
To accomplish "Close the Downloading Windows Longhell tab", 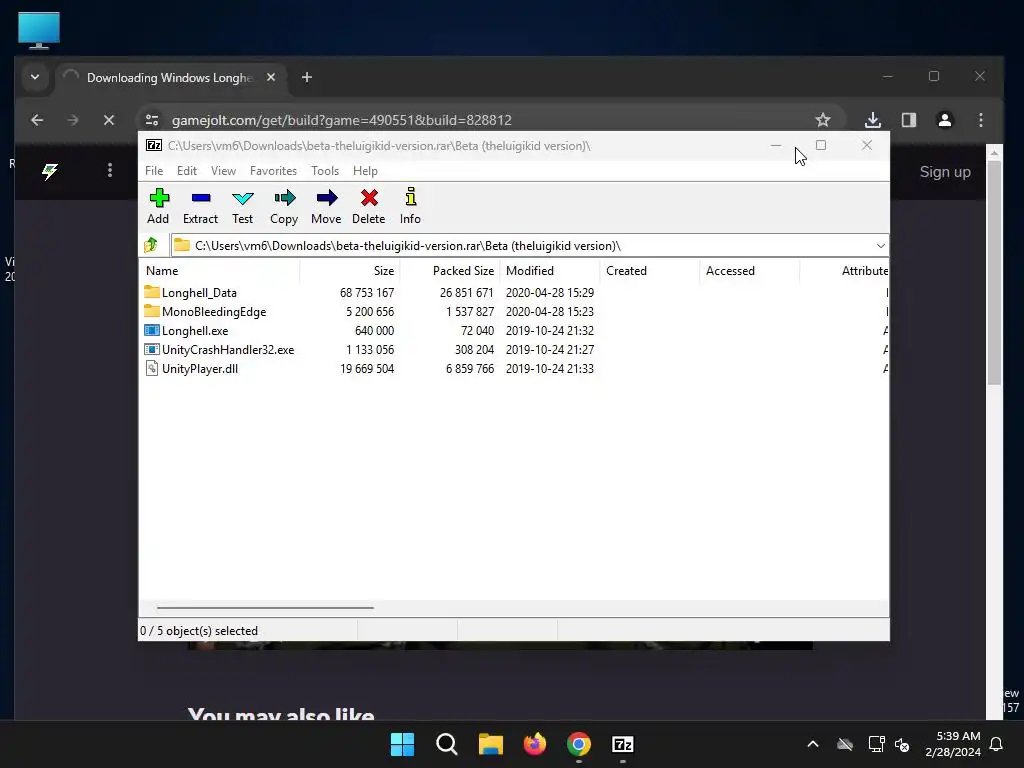I will point(271,77).
